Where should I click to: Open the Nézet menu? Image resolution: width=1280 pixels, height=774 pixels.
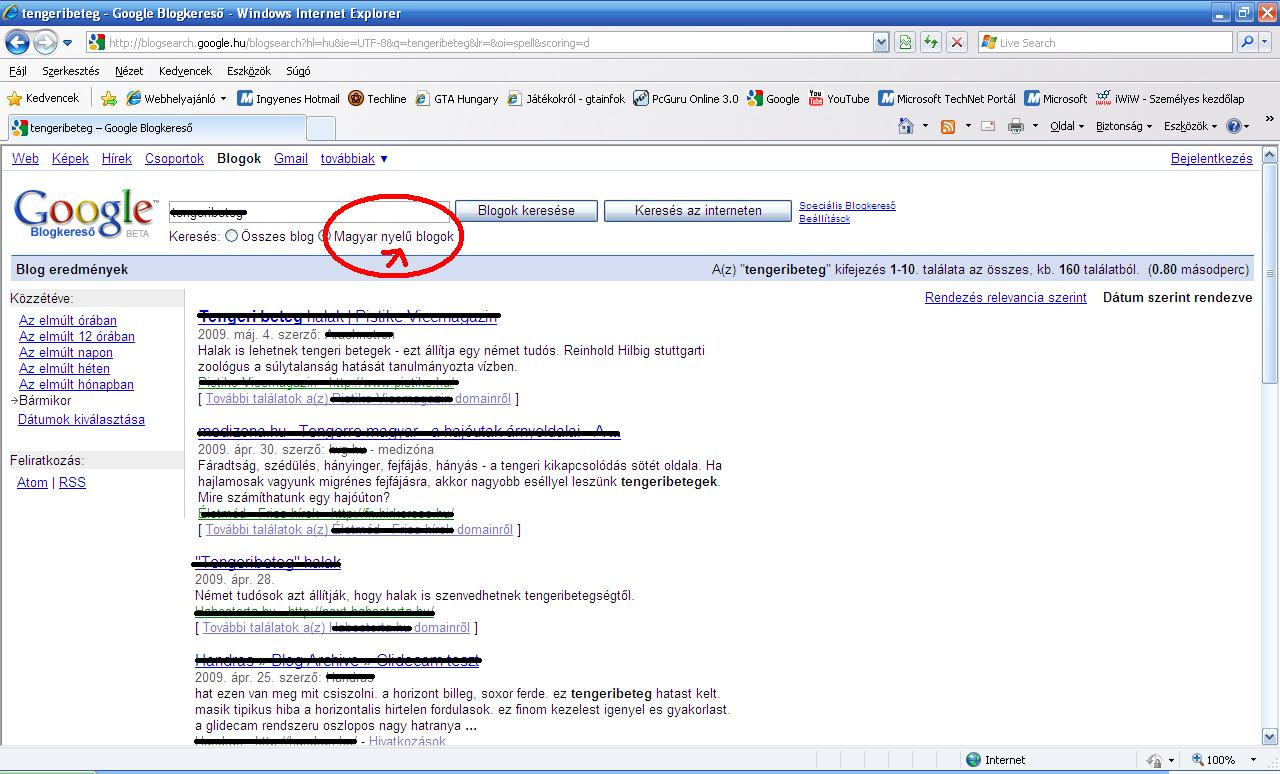click(129, 71)
